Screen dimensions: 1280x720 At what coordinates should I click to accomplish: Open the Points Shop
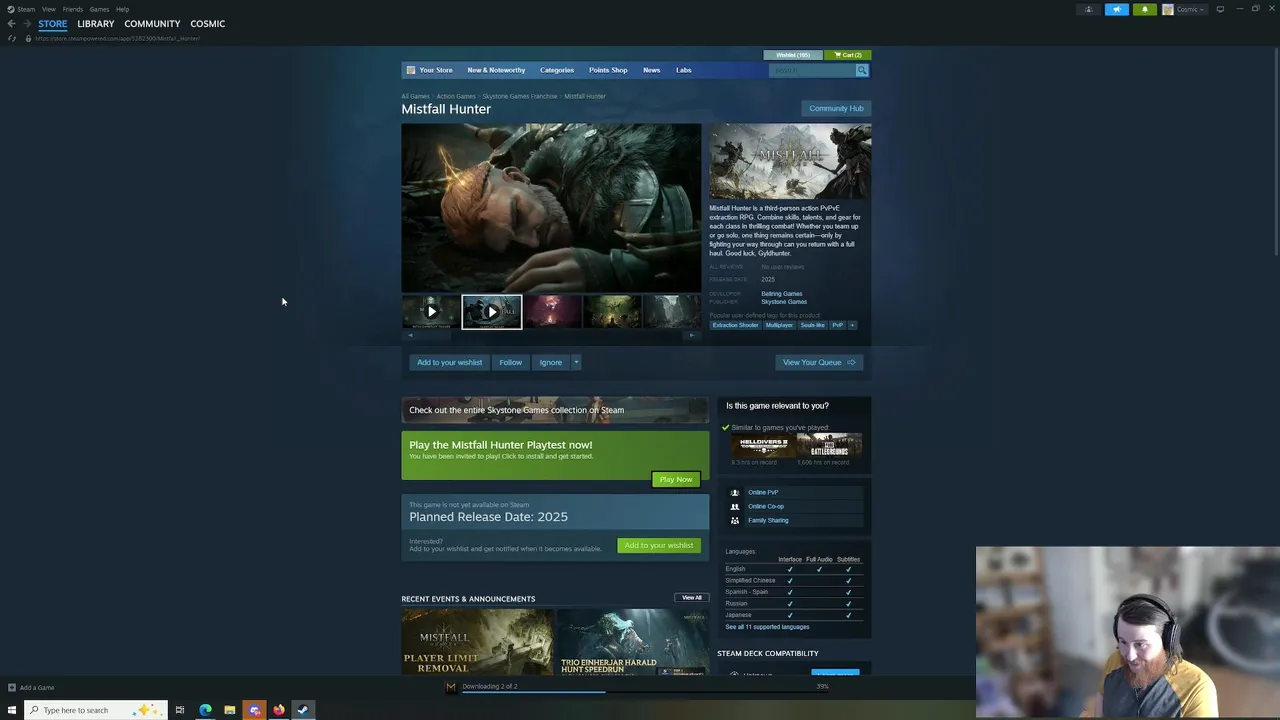[x=608, y=70]
